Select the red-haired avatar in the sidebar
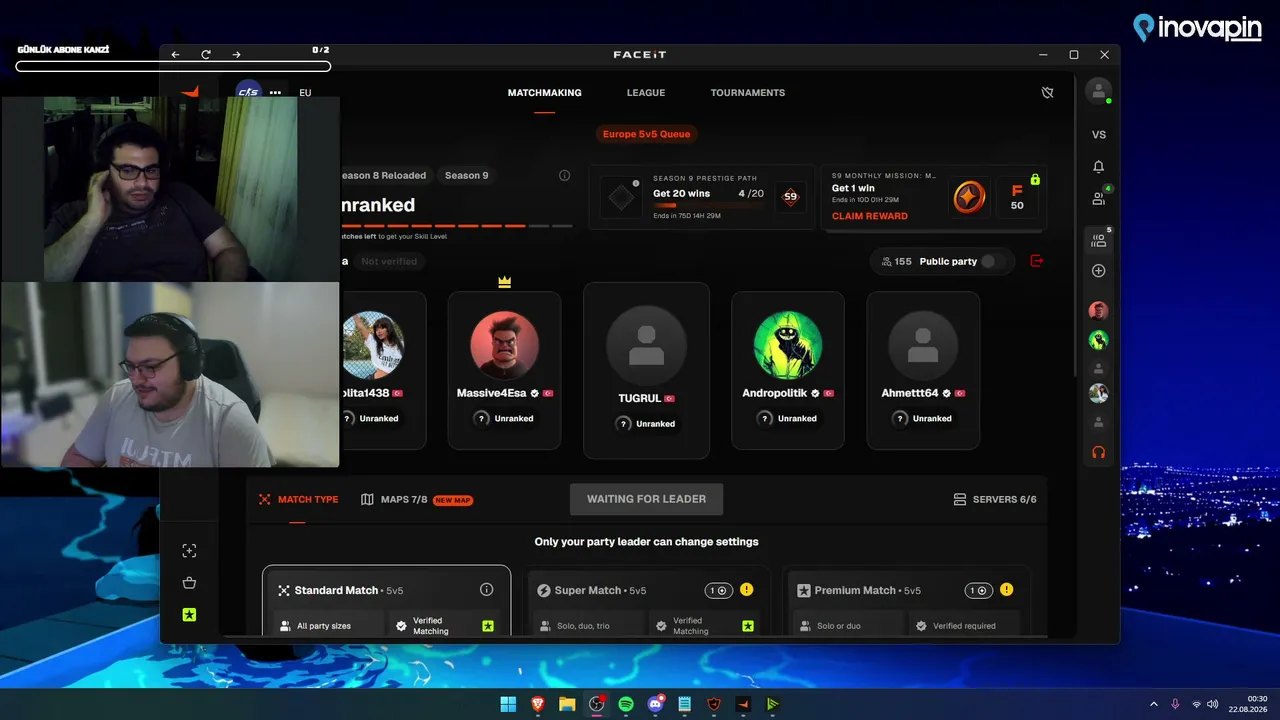This screenshot has width=1280, height=720. (1099, 311)
